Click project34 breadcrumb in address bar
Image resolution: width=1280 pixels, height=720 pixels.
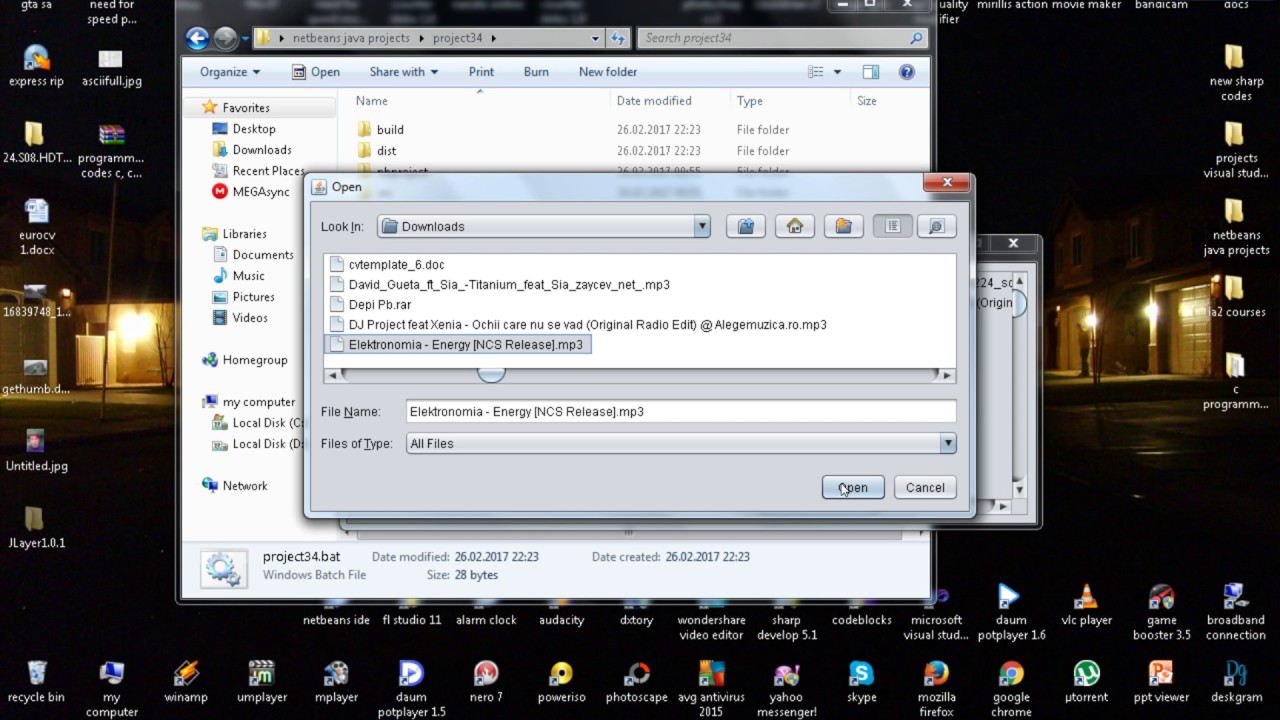coord(457,38)
